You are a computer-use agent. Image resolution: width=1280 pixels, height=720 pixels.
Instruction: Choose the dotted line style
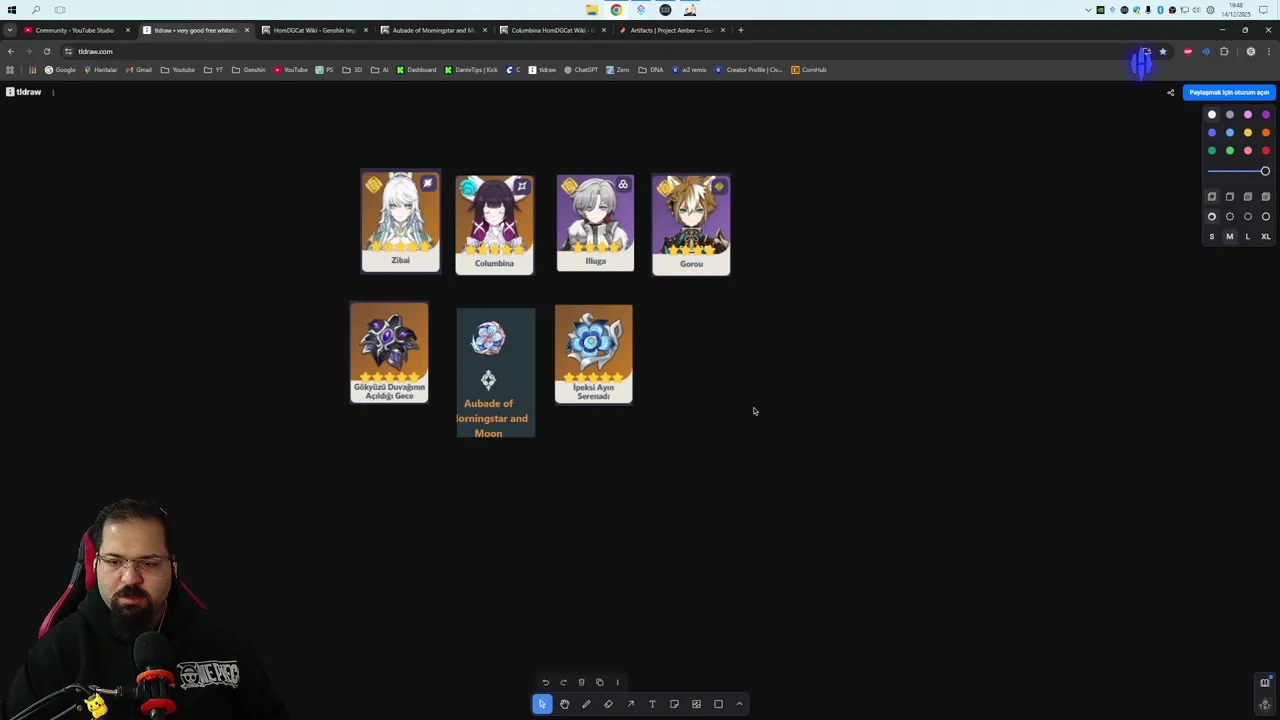pos(1248,217)
